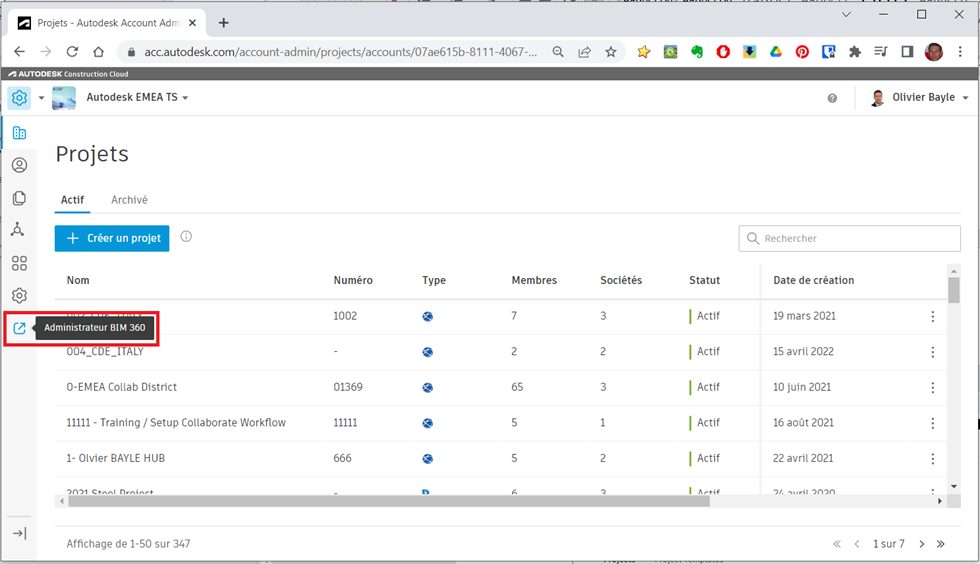Viewport: 980px width, 564px height.
Task: Click the Membres column header
Action: [534, 280]
